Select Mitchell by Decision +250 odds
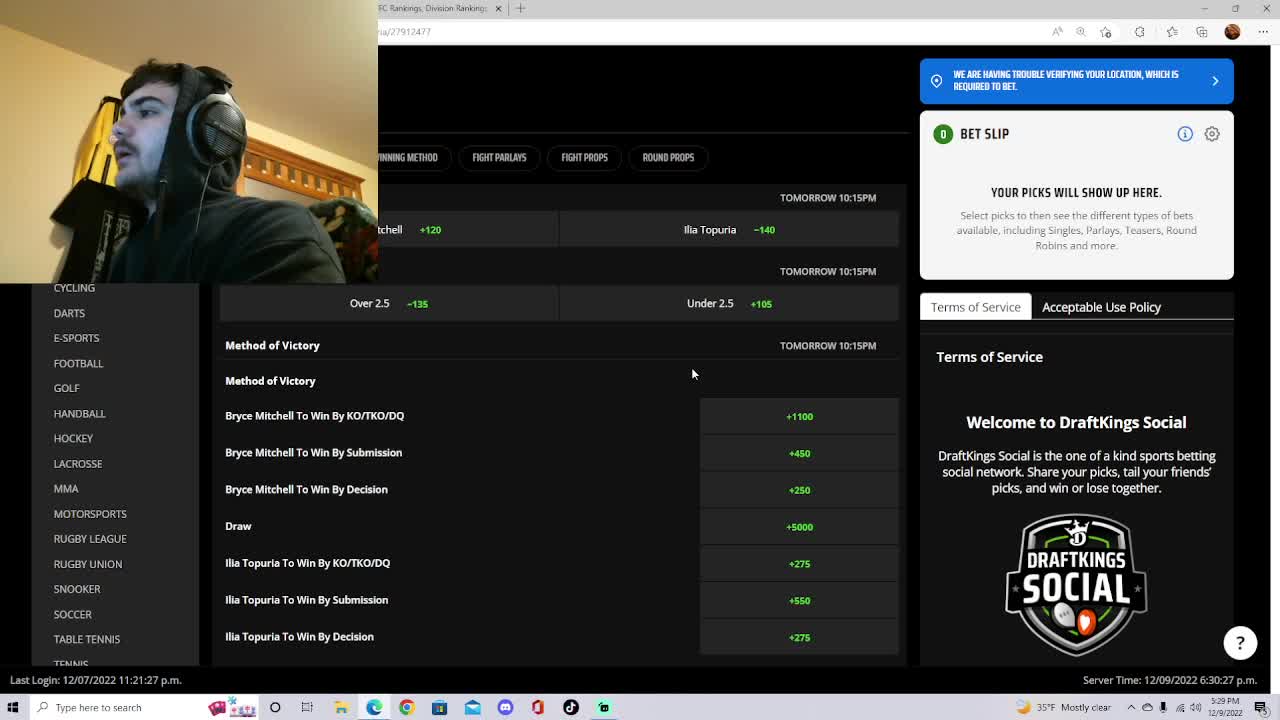1280x720 pixels. pos(799,490)
